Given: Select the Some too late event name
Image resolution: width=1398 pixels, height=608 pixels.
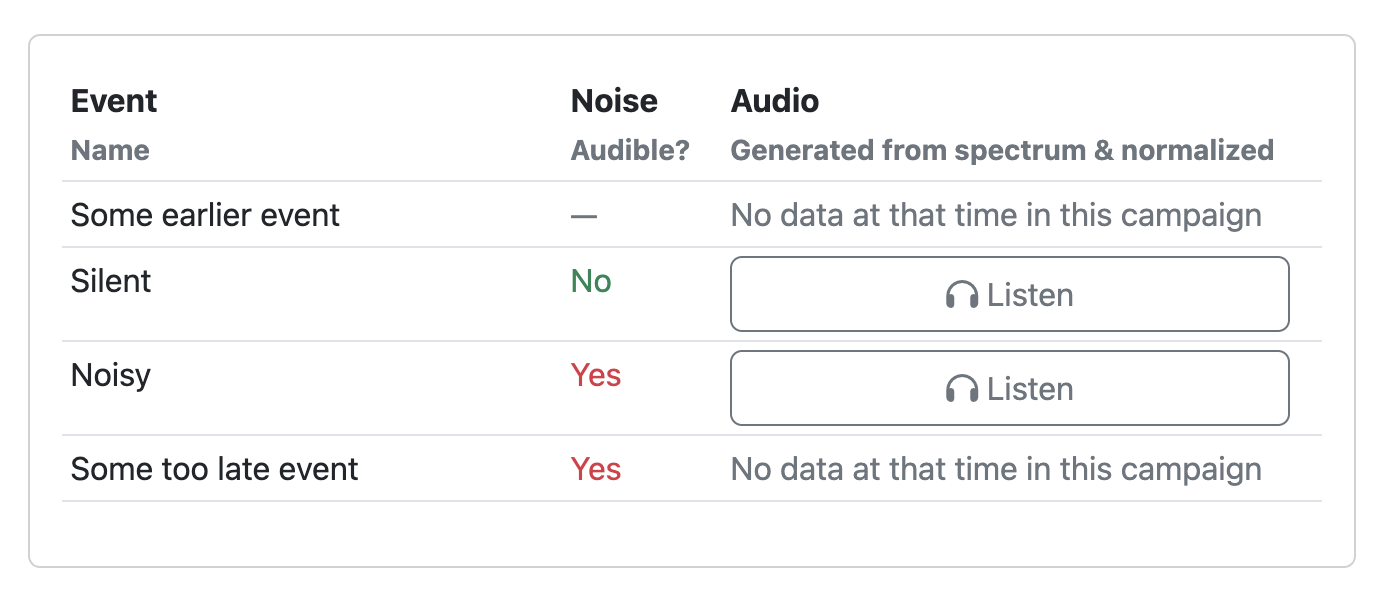Looking at the screenshot, I should point(213,468).
